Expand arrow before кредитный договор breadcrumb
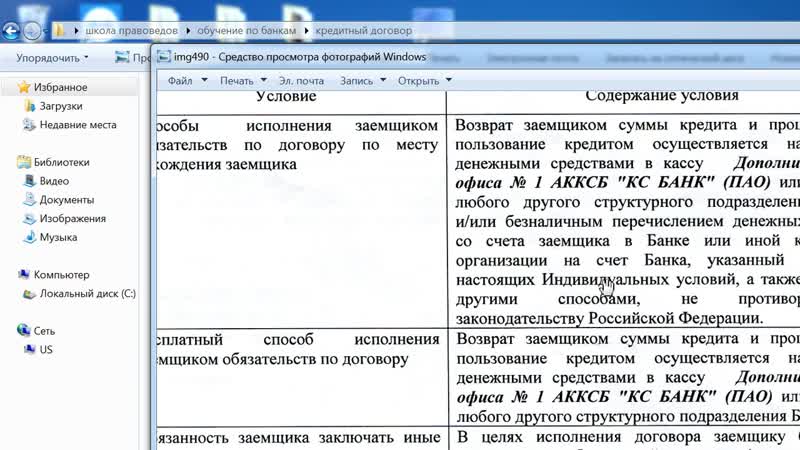 306,31
